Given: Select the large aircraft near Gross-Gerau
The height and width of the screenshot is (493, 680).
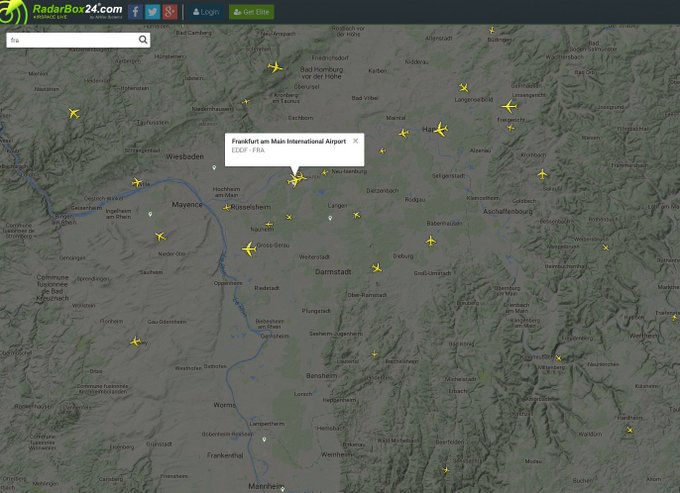Looking at the screenshot, I should tap(249, 249).
